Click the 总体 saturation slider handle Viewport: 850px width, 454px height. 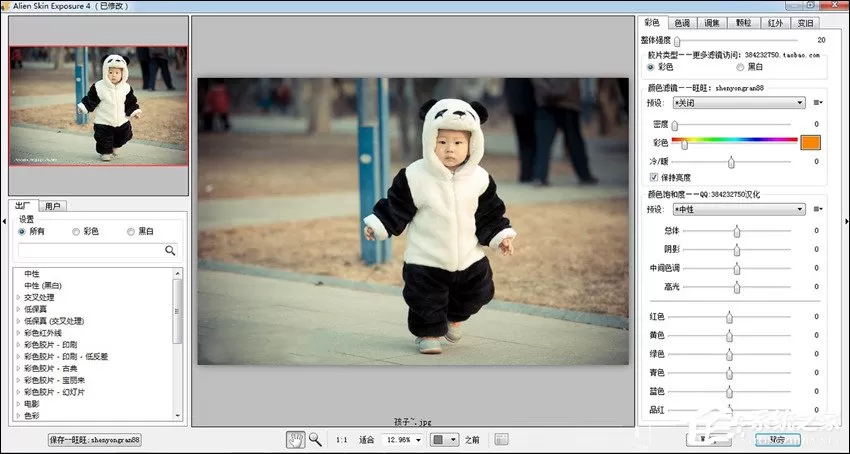737,232
